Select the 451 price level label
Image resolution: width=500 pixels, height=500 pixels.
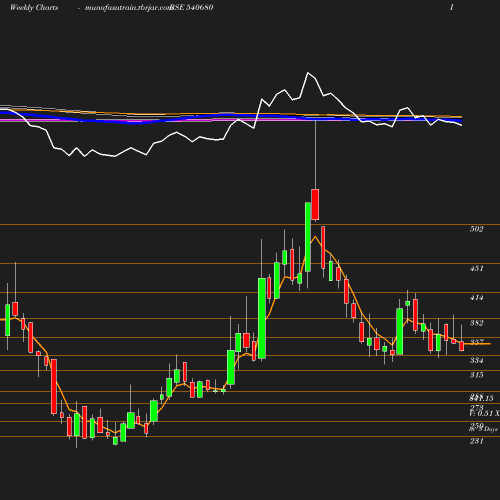(476, 268)
